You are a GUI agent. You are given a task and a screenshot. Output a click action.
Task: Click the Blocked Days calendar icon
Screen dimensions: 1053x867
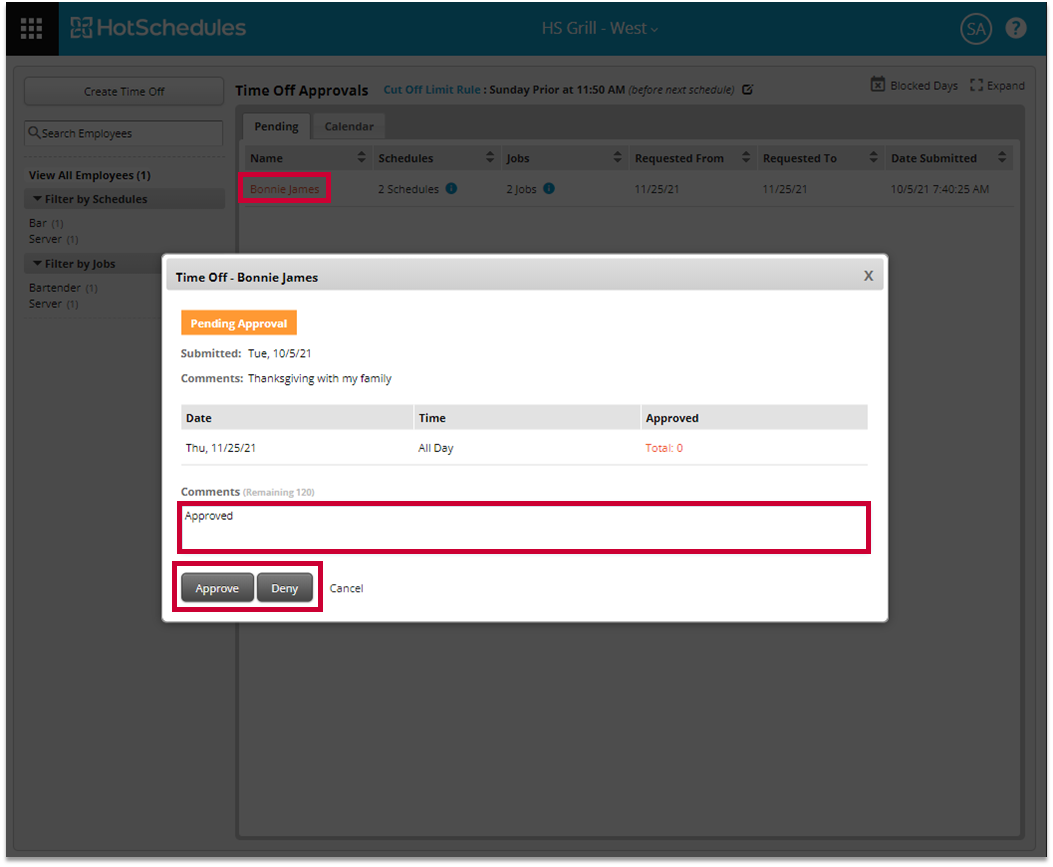tap(877, 85)
